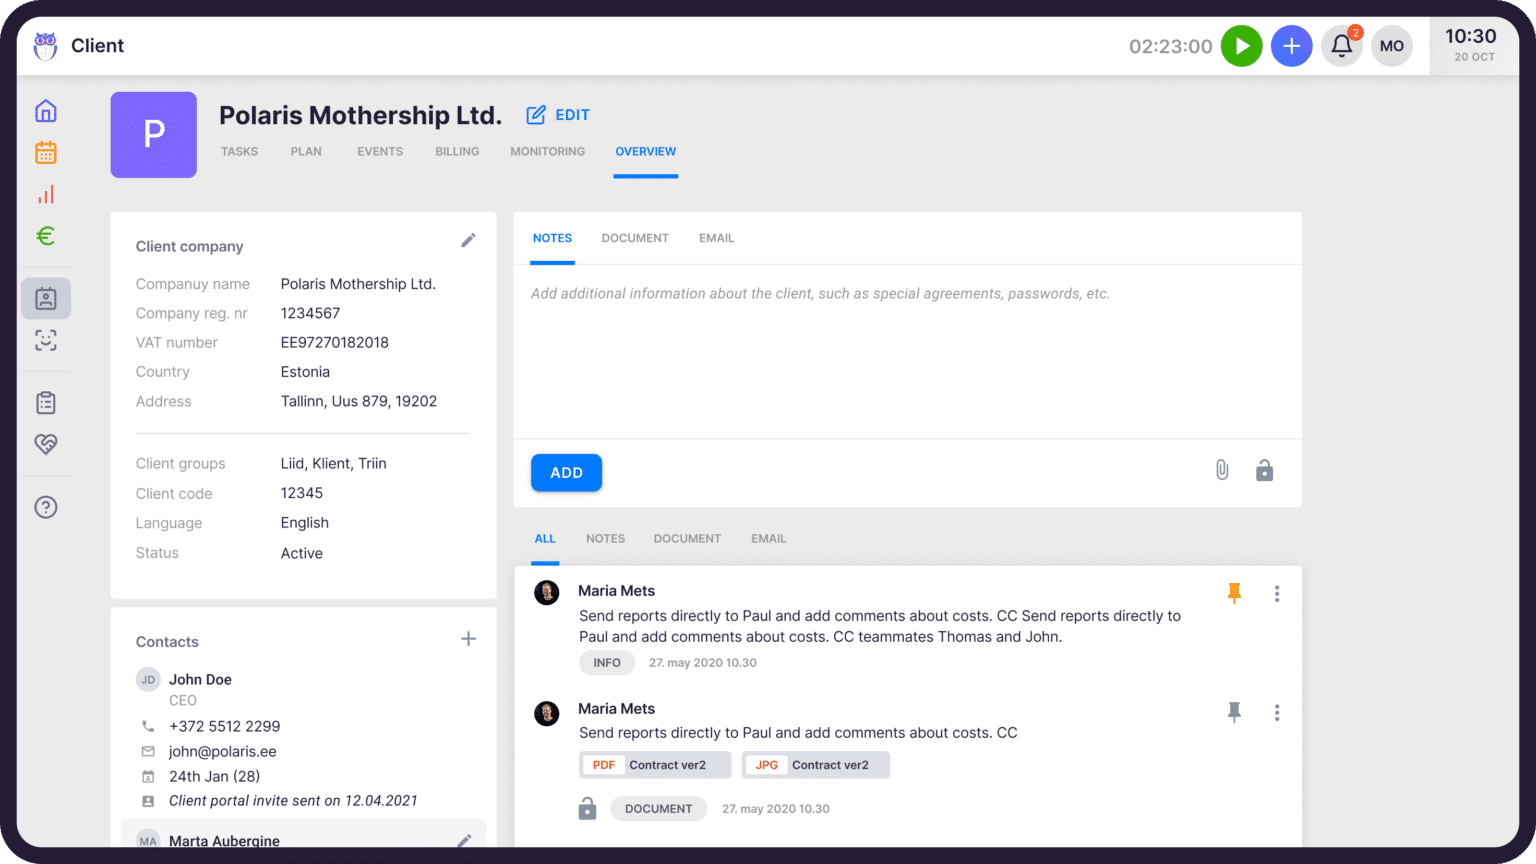
Task: Open the notifications bell
Action: [1342, 46]
